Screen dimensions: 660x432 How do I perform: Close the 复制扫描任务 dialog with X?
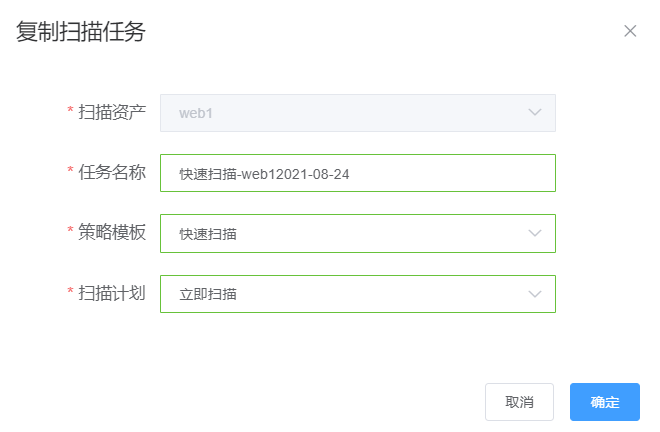point(630,31)
